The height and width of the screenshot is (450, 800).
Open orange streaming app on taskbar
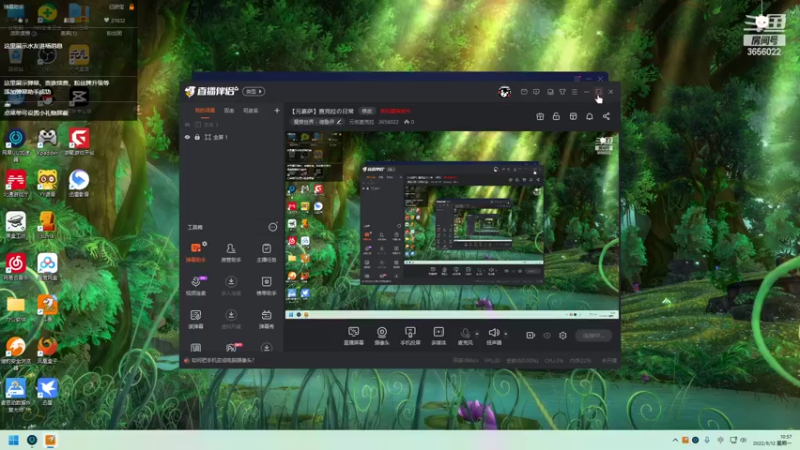coord(50,440)
